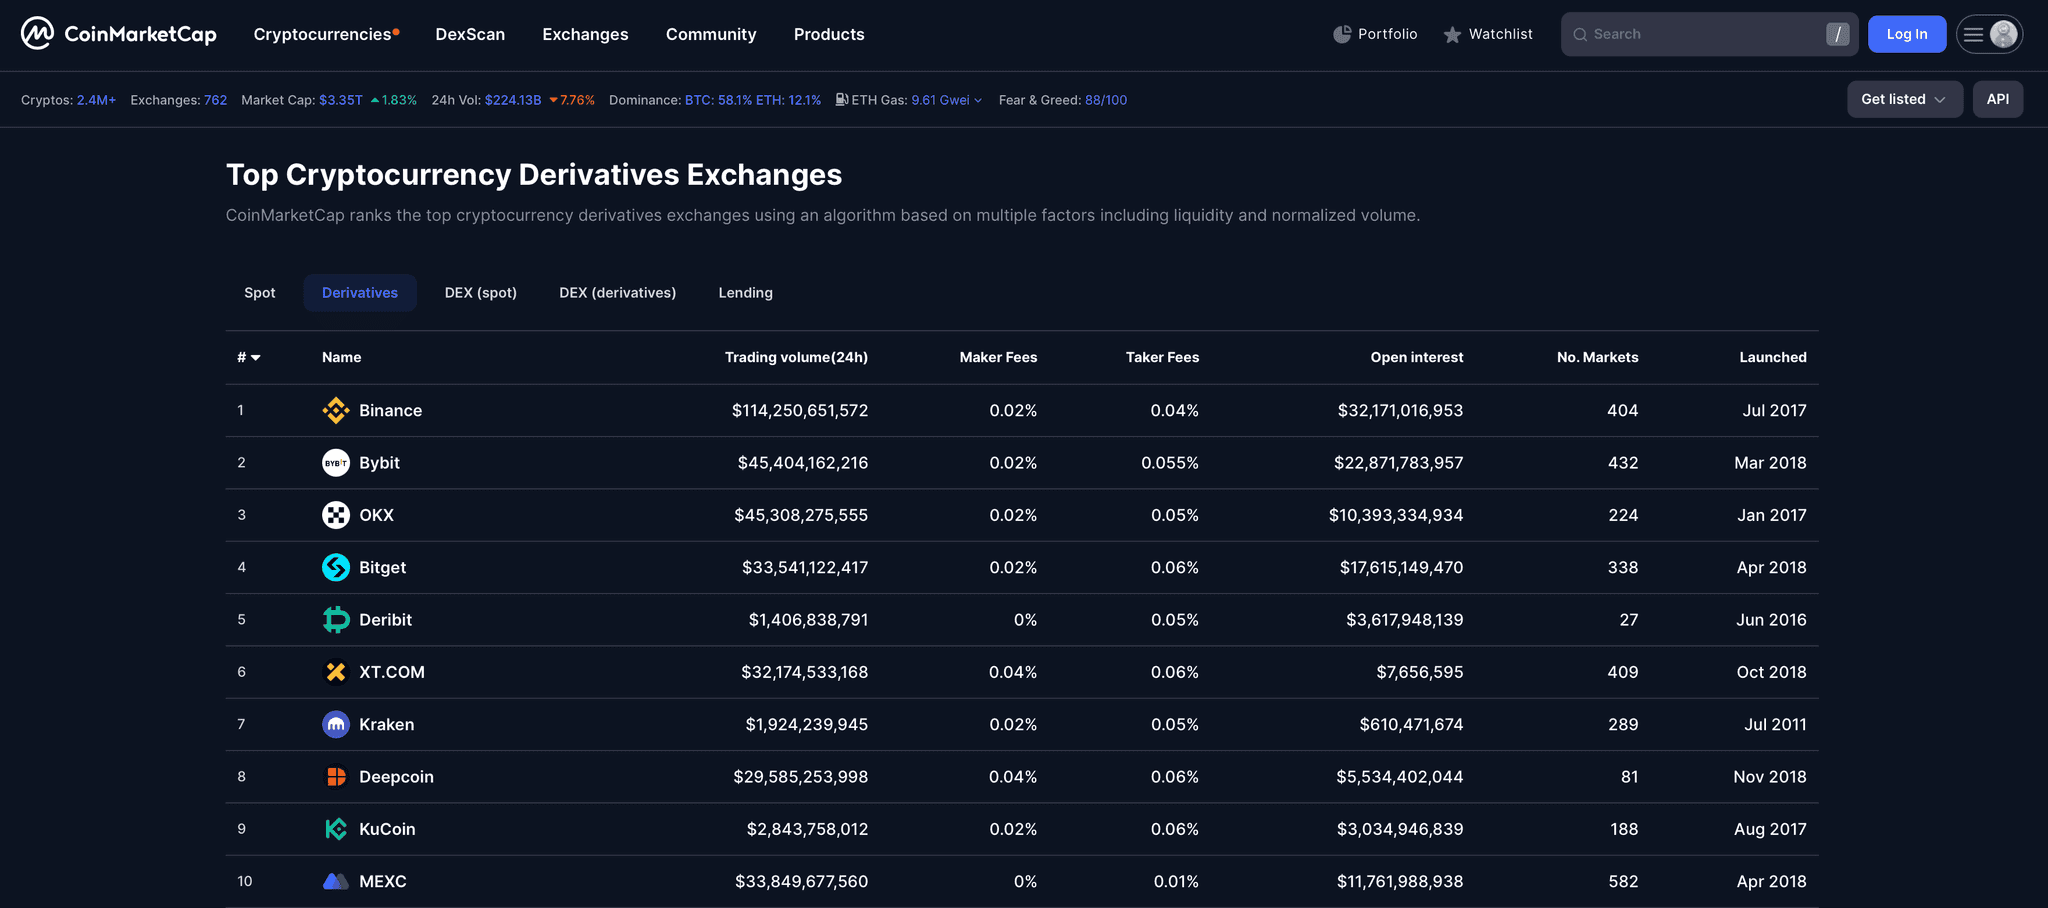Click the KuCoin logo icon

pyautogui.click(x=337, y=828)
